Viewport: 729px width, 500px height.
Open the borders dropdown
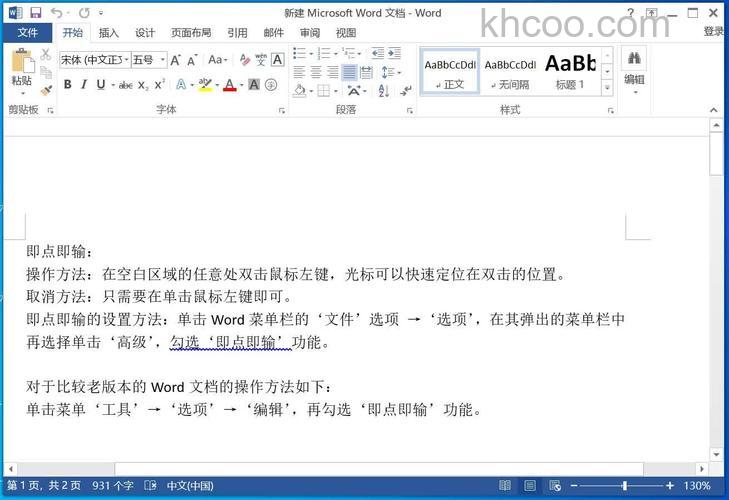pyautogui.click(x=336, y=91)
